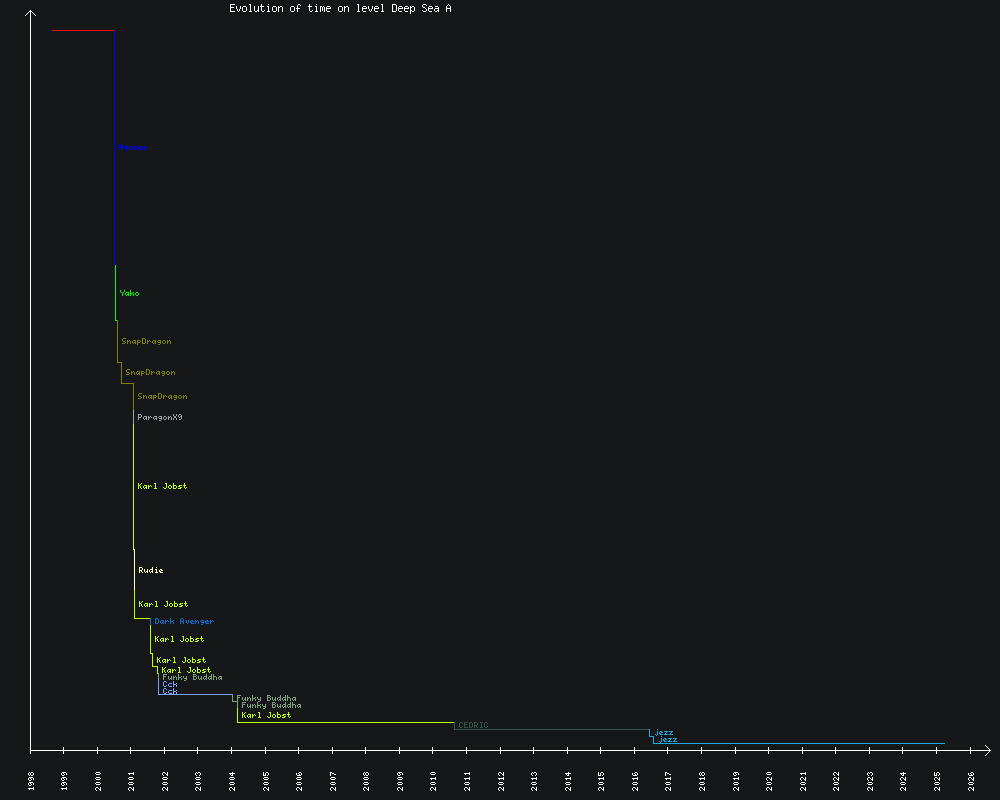Viewport: 1000px width, 800px height.
Task: Click the ParagonX9 record label
Action: (160, 417)
